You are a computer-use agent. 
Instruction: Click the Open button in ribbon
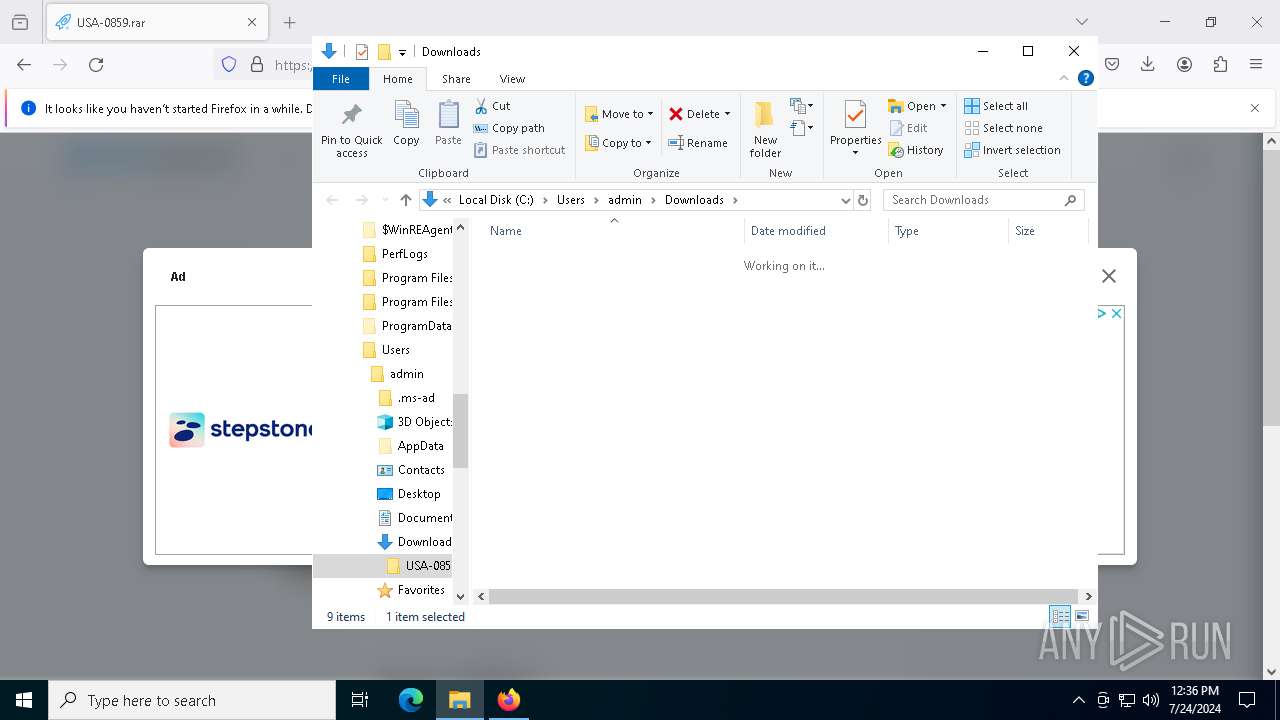coord(913,106)
